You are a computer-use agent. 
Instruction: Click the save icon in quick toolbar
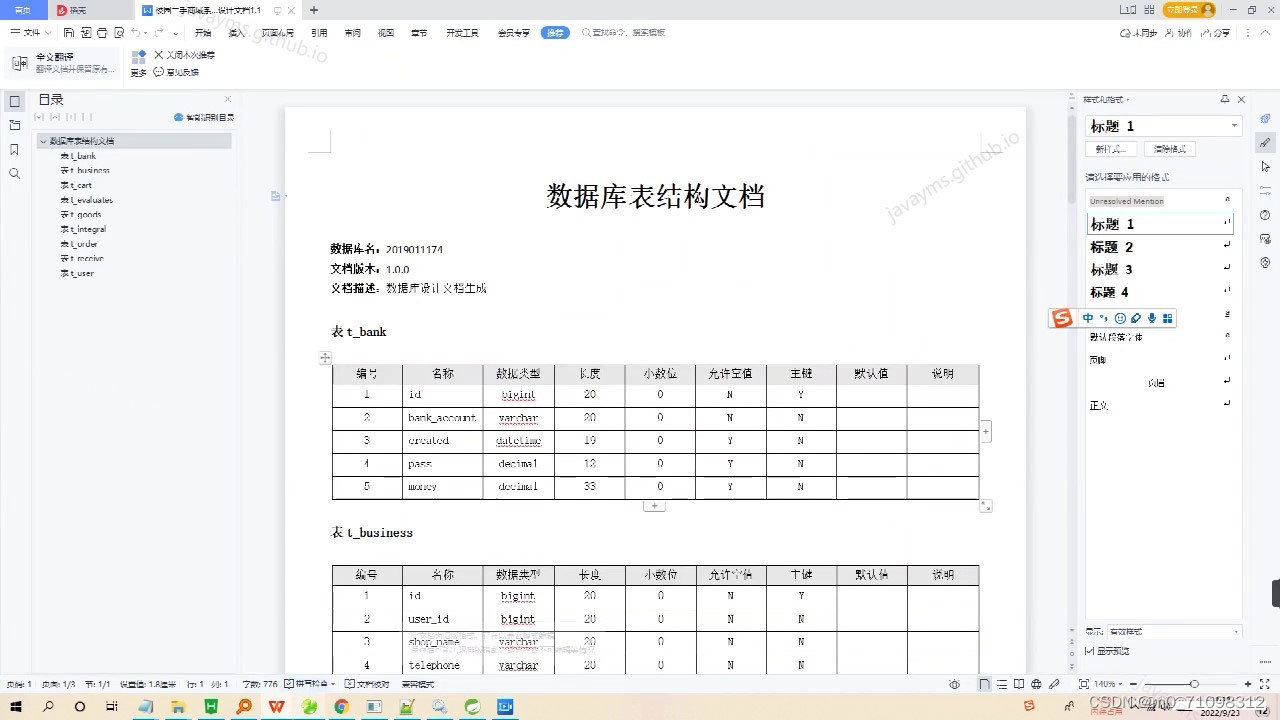[69, 33]
